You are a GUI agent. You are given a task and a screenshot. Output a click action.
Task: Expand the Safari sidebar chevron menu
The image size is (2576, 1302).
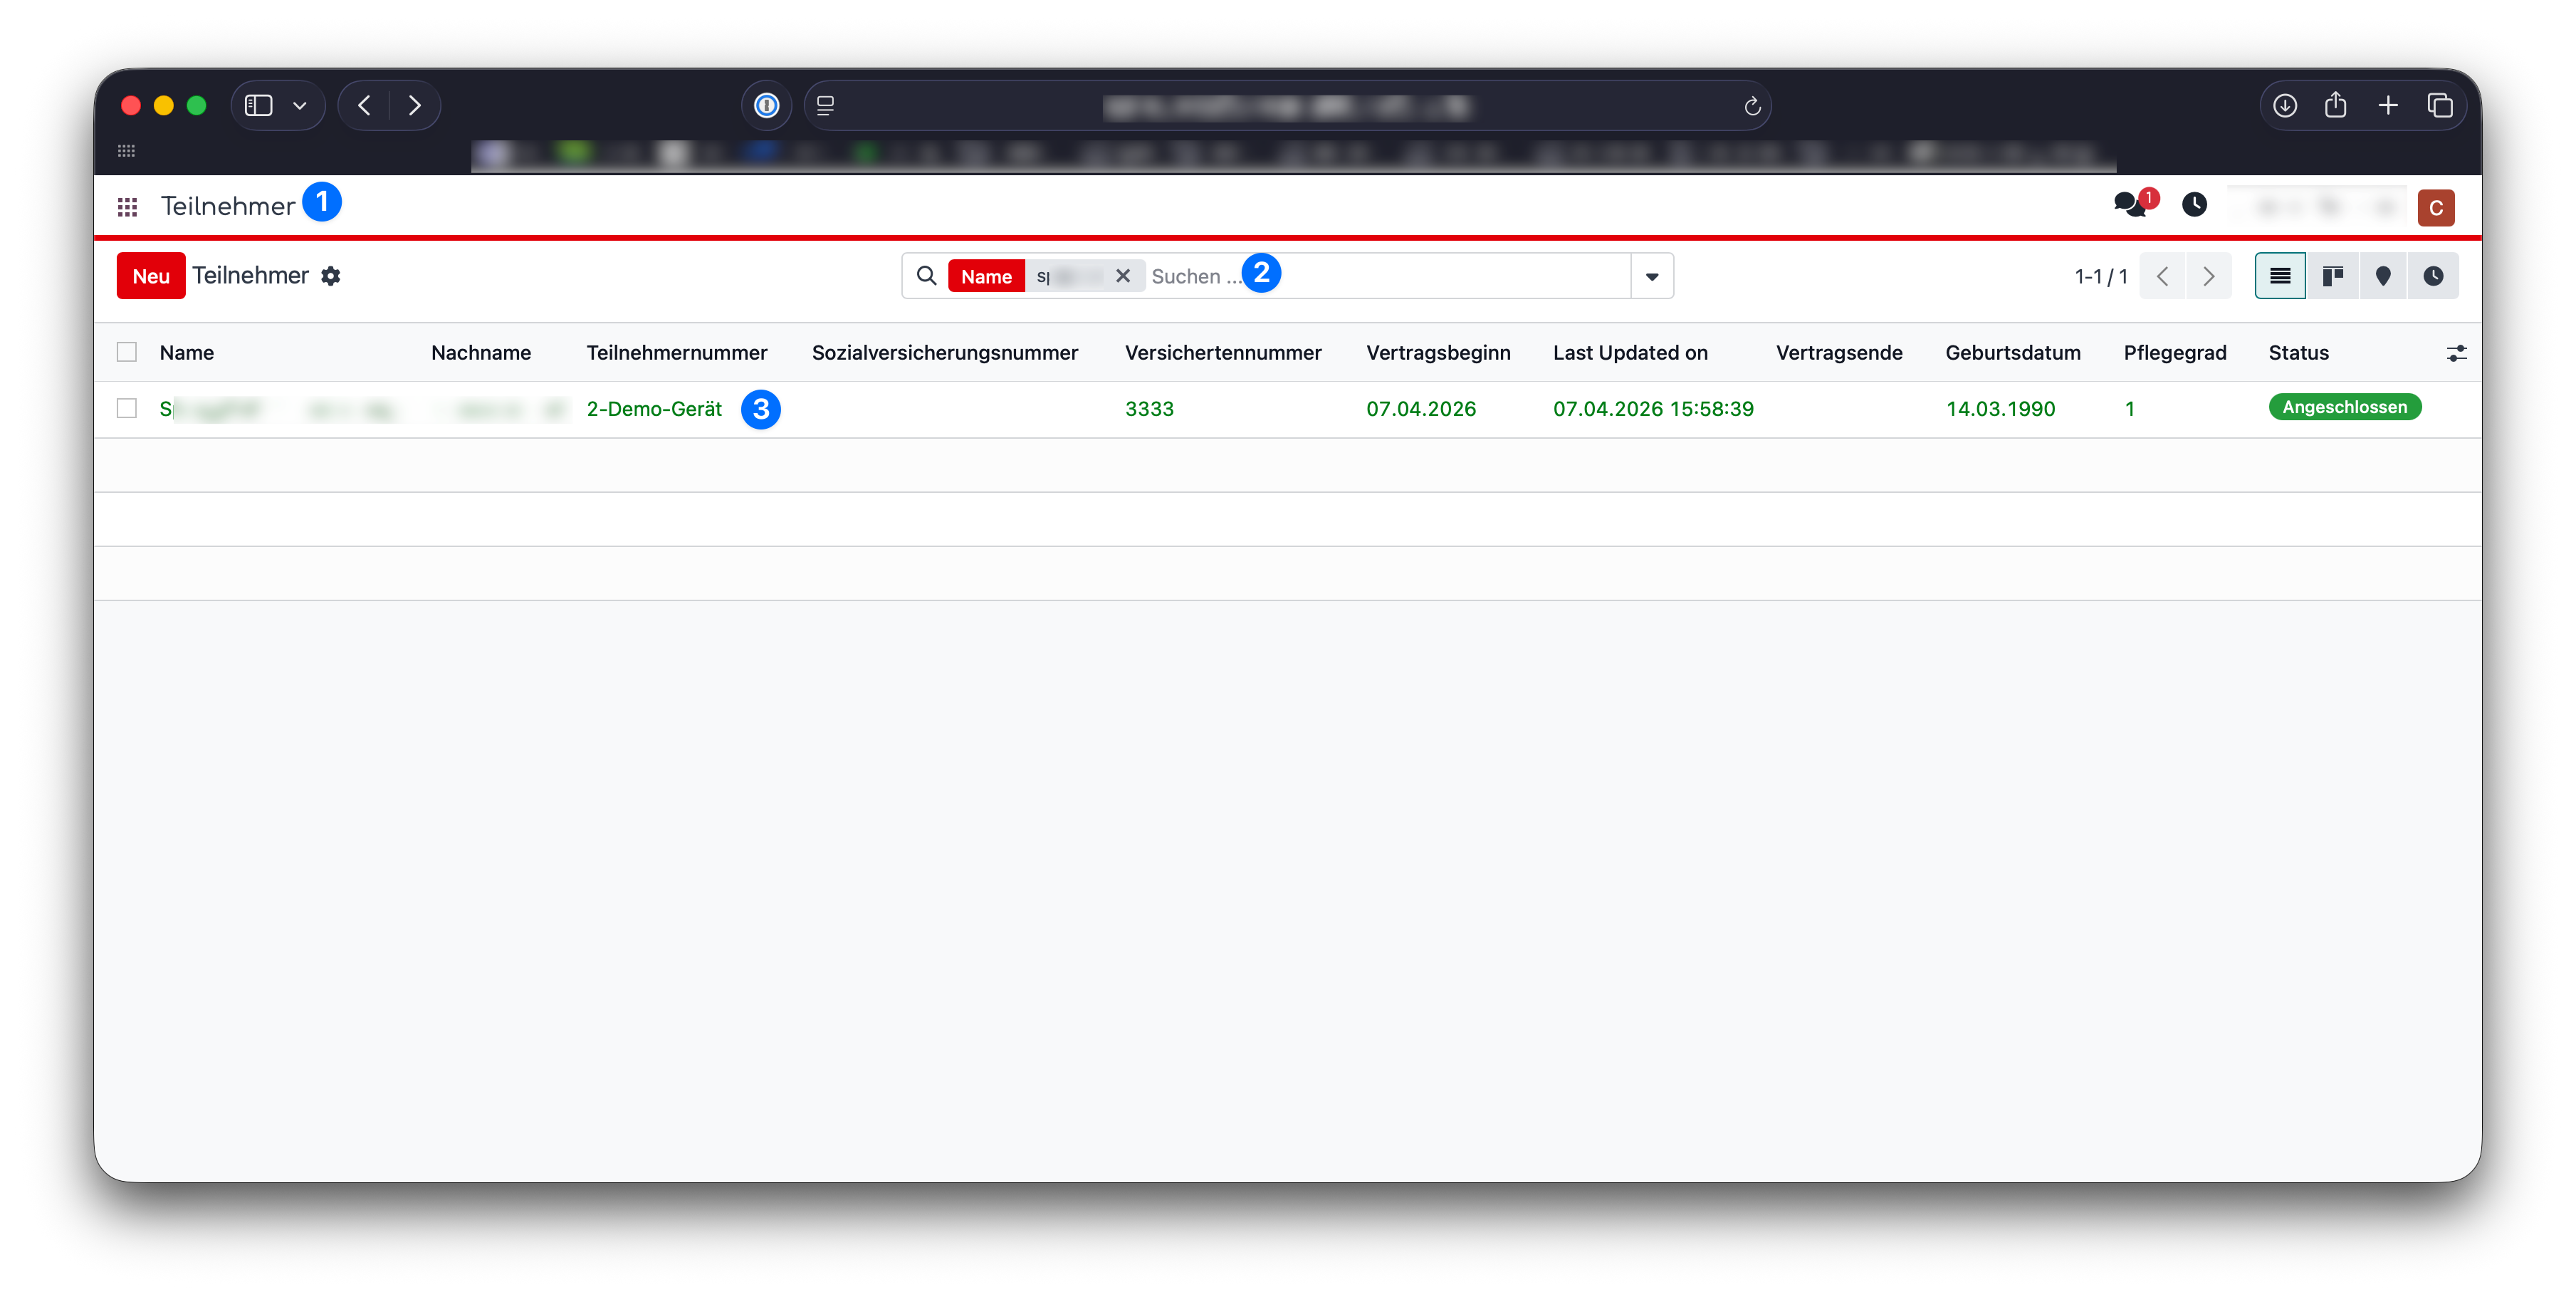point(300,105)
